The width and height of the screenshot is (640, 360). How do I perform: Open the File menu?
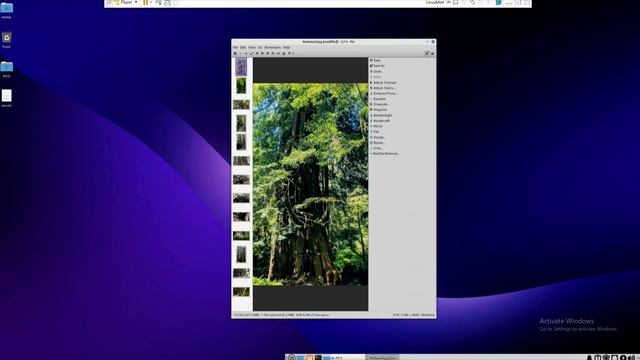coord(235,47)
